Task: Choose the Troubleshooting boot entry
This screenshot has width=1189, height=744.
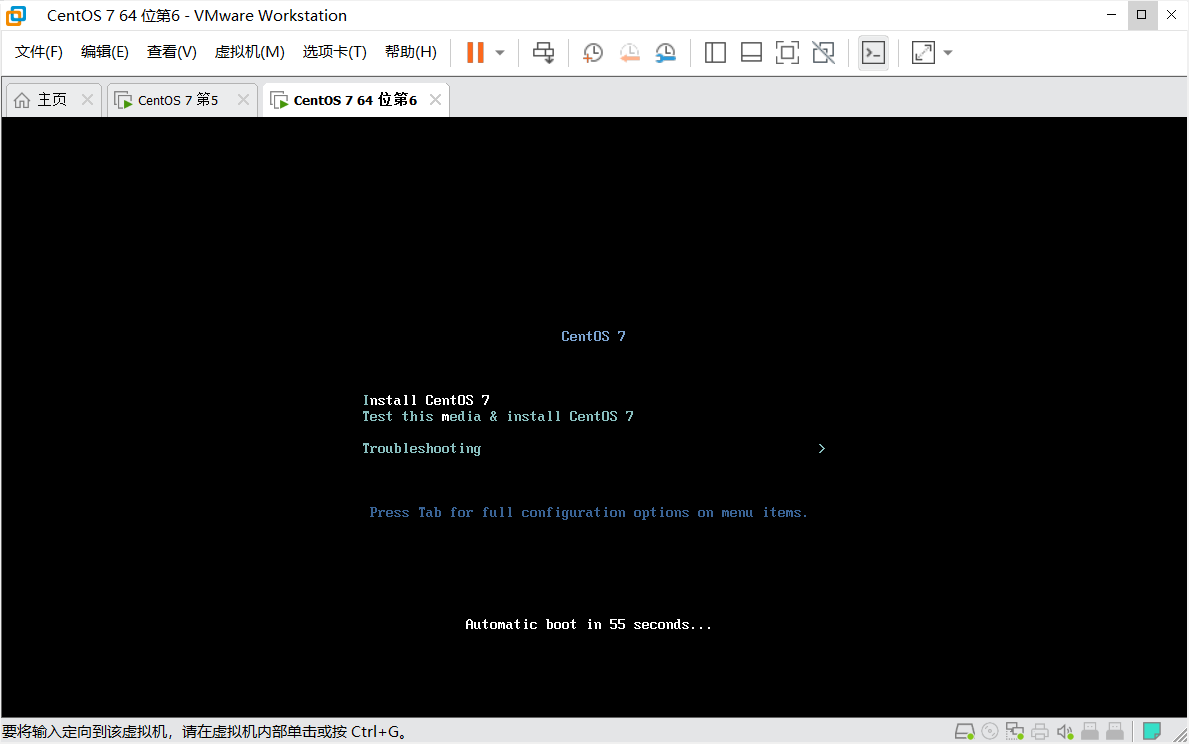Action: click(422, 448)
